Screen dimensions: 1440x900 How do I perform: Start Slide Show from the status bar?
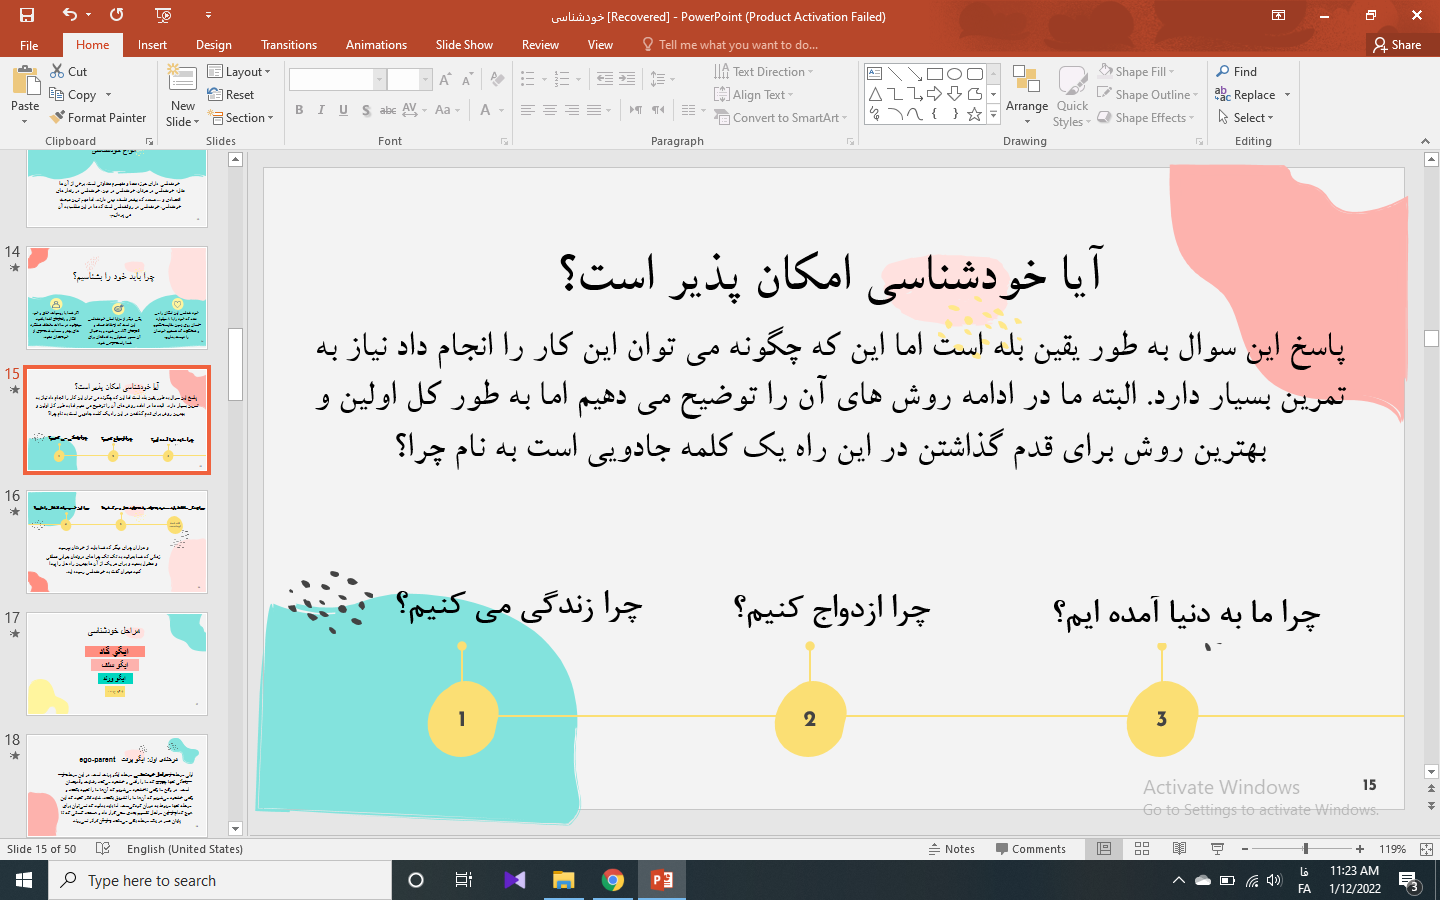coord(1217,849)
